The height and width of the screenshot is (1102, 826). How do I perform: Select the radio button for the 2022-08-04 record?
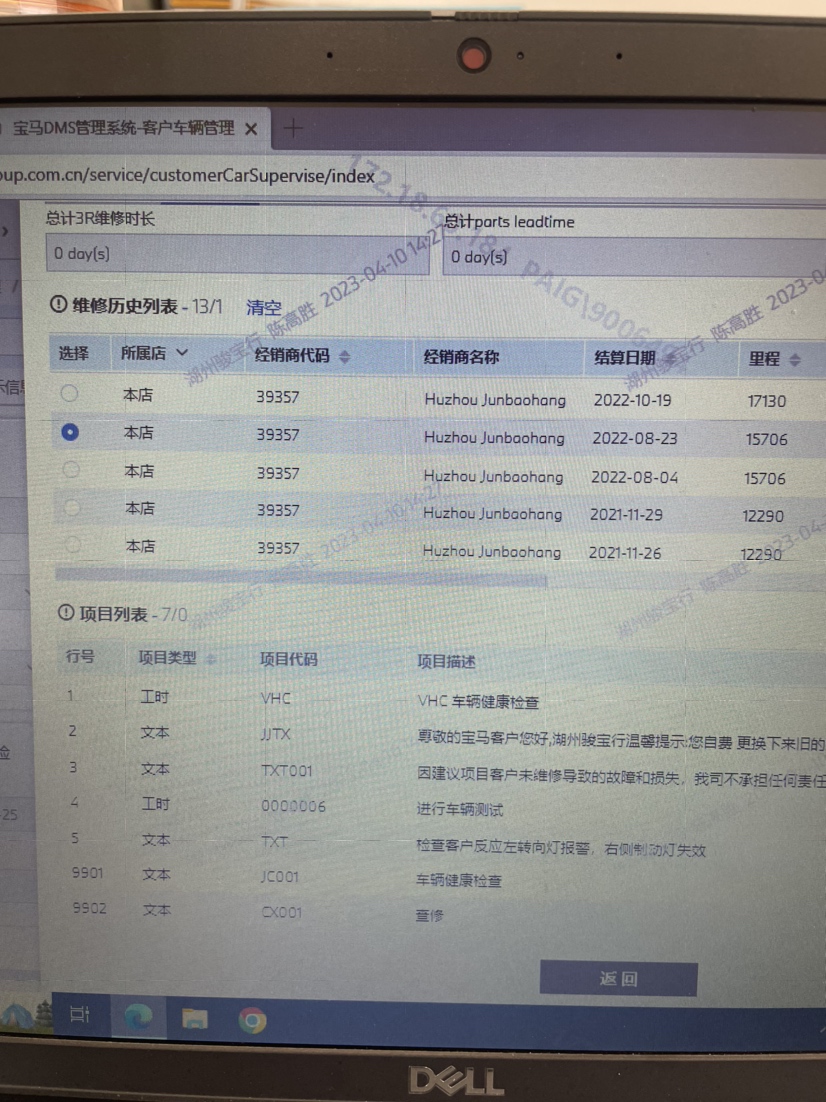point(71,469)
